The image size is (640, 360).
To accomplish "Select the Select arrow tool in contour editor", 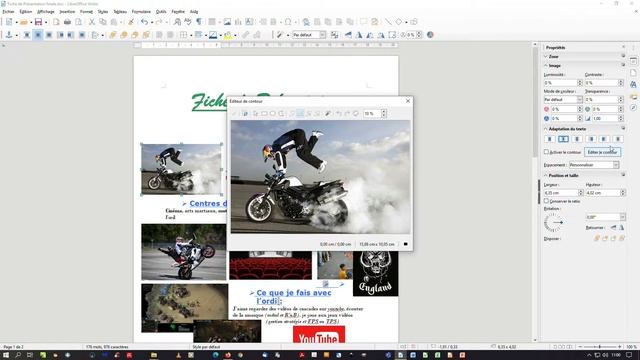I will [x=256, y=113].
